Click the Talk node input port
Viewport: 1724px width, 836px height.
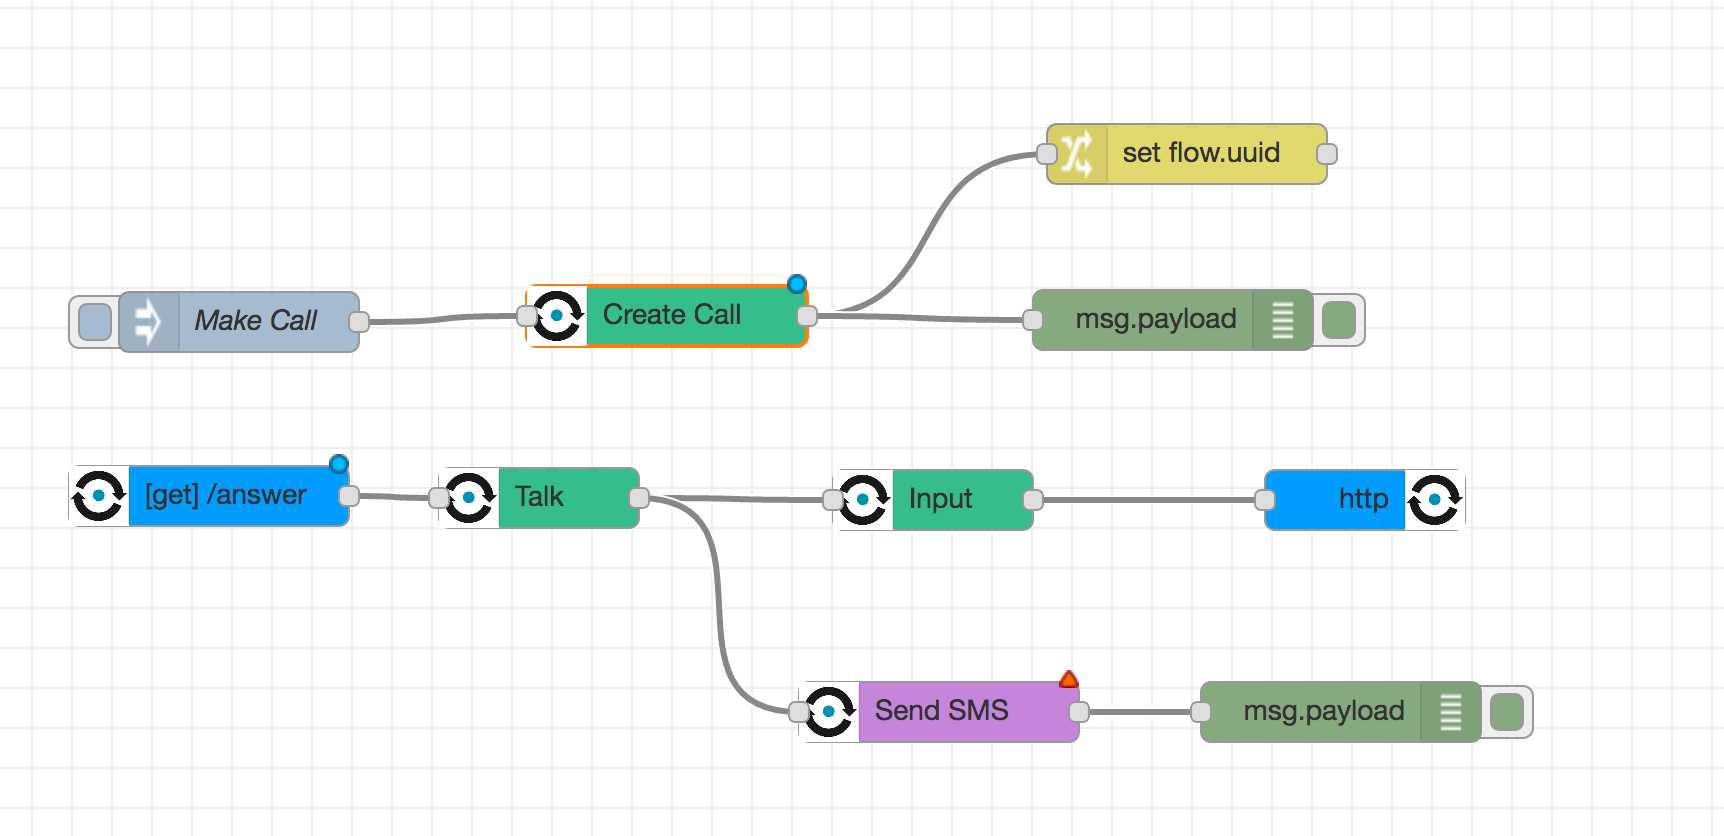coord(439,498)
